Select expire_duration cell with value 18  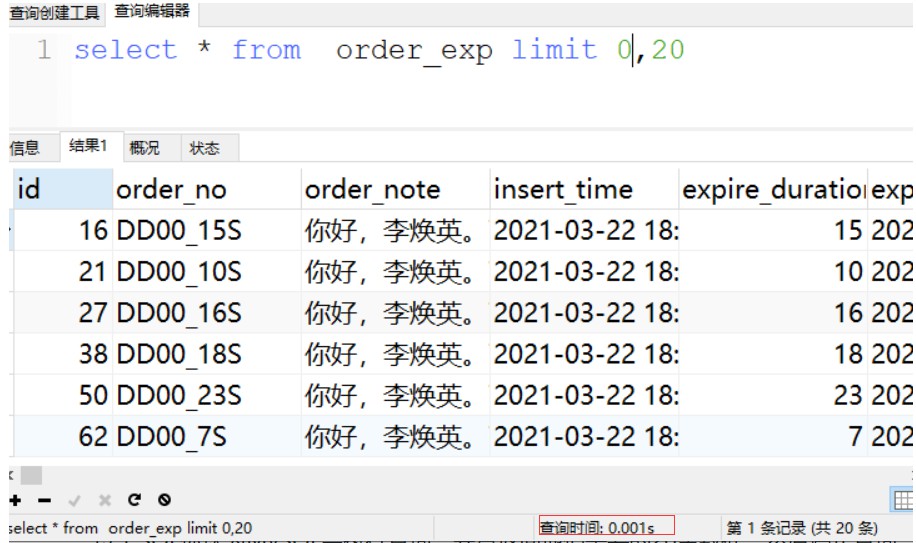click(x=773, y=354)
